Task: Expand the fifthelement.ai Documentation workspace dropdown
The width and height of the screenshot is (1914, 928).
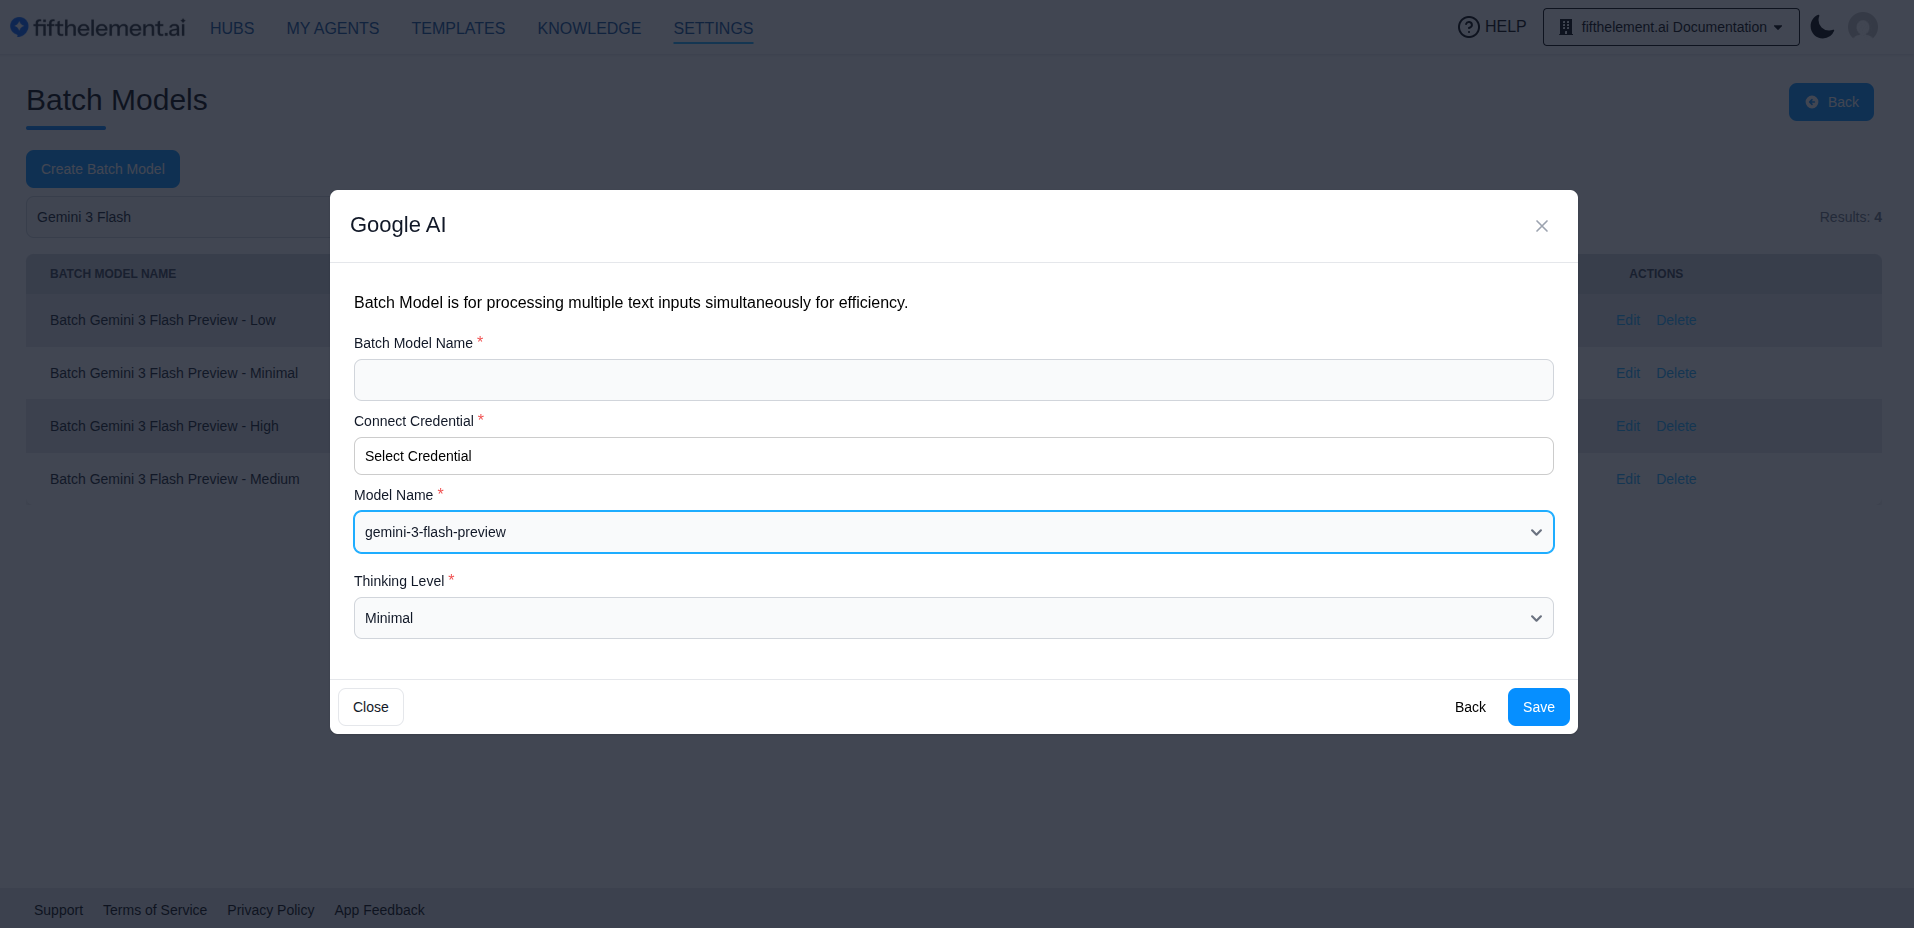Action: click(1671, 27)
